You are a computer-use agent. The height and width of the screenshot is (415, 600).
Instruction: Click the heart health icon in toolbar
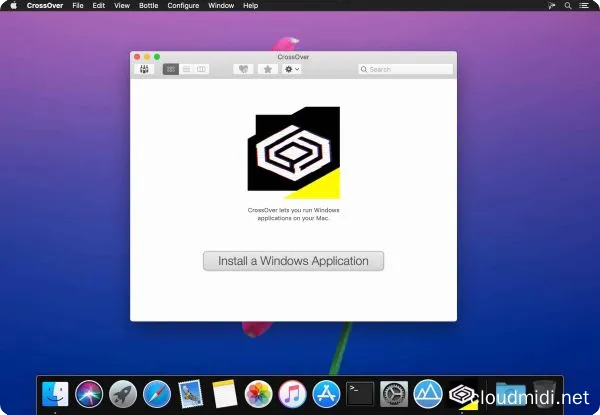pyautogui.click(x=243, y=69)
